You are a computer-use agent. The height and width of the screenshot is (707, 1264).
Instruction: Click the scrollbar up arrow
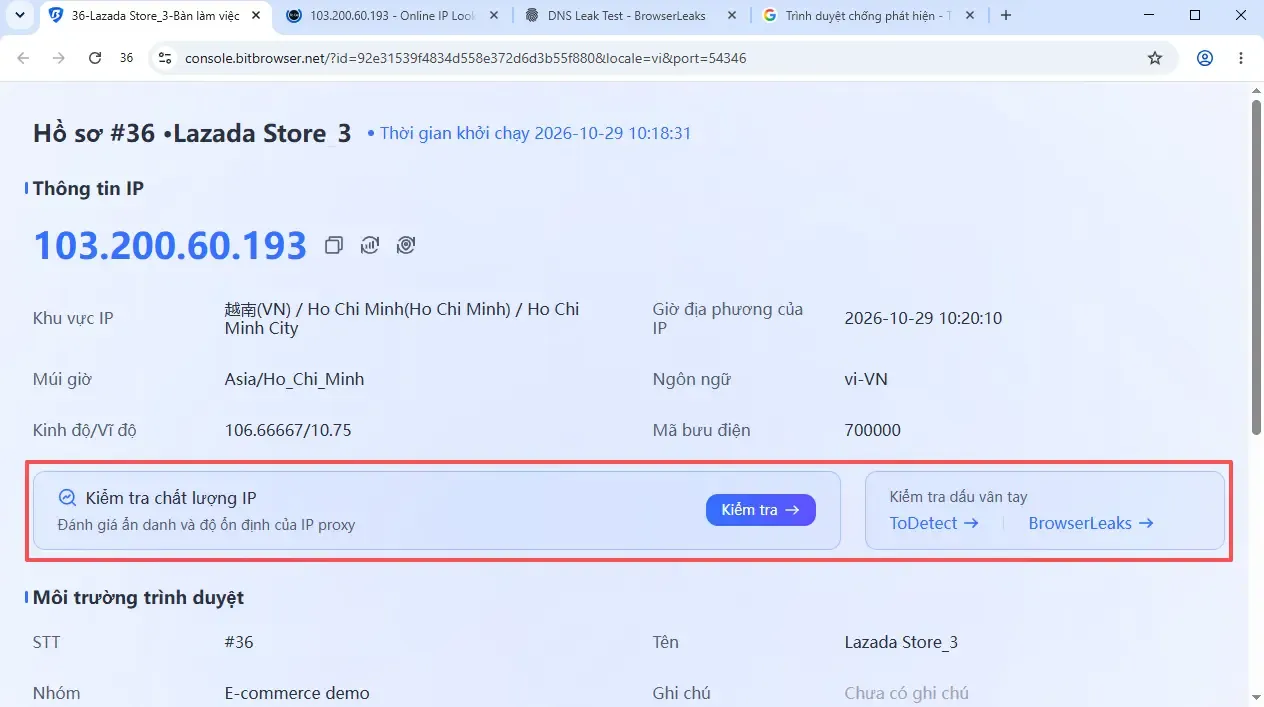click(1257, 91)
